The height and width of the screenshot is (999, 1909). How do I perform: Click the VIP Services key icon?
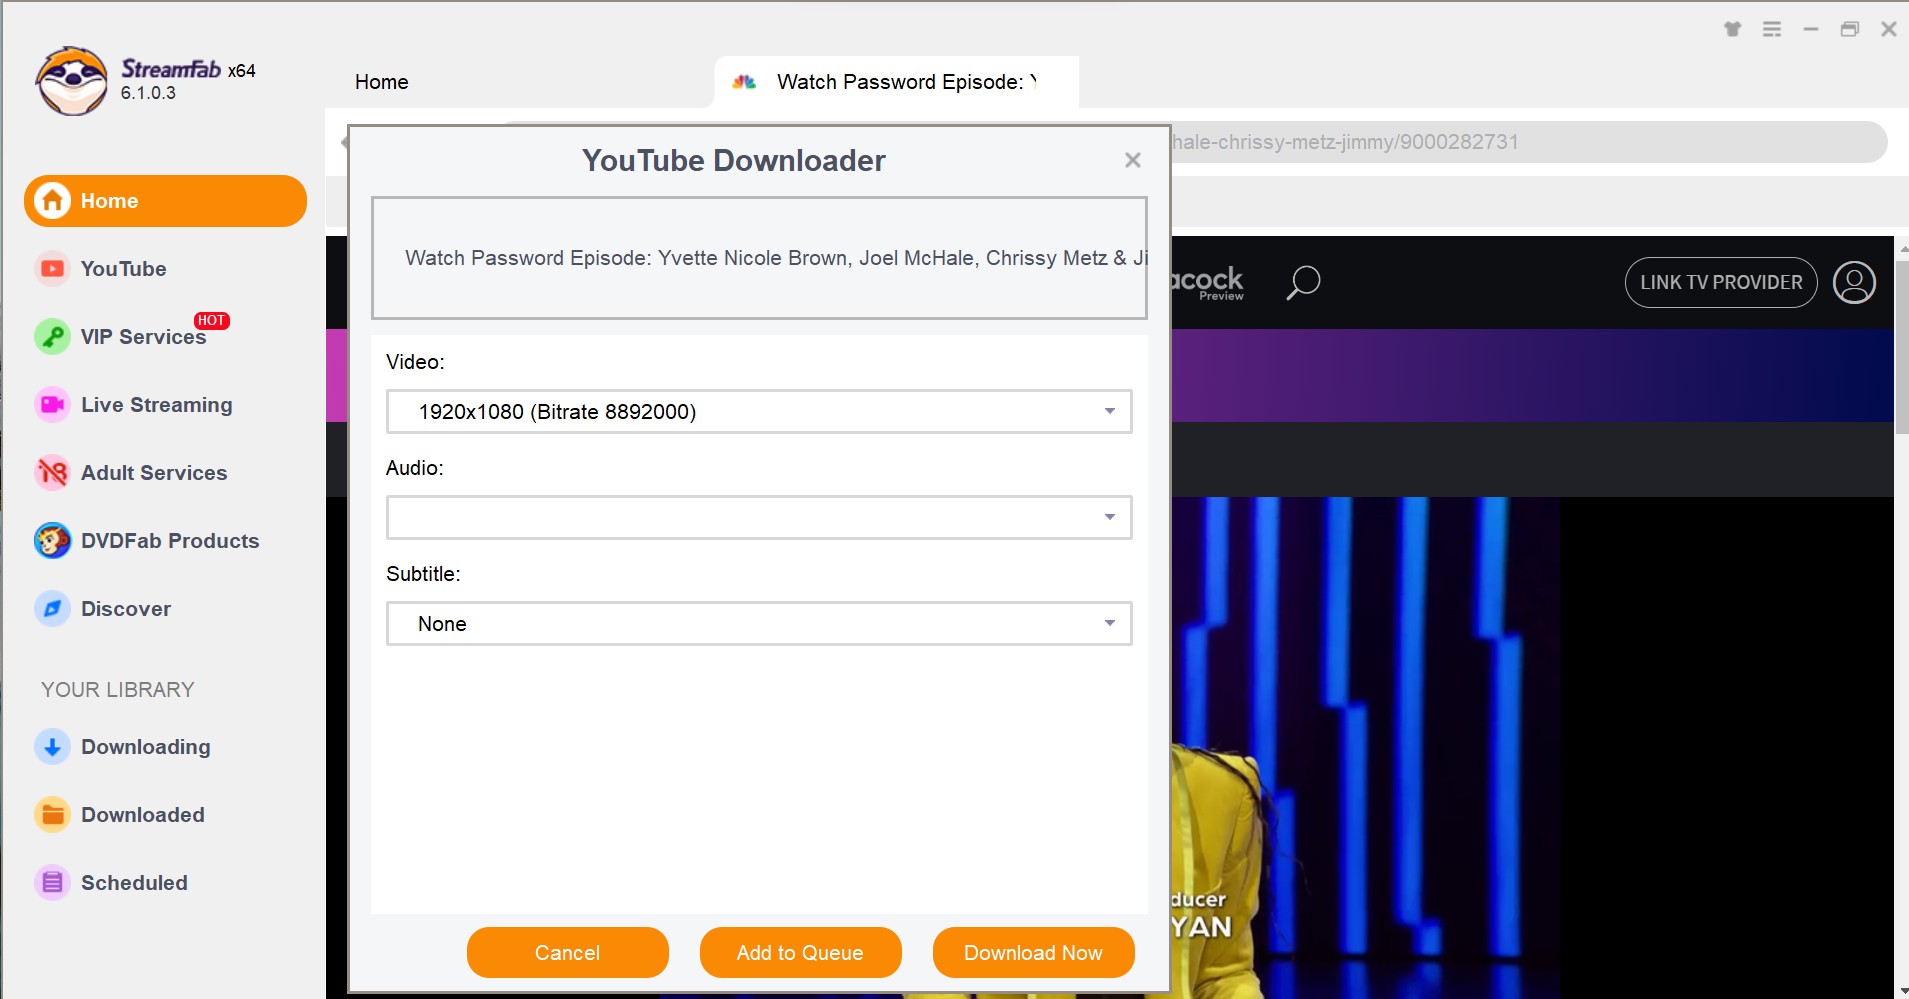52,337
